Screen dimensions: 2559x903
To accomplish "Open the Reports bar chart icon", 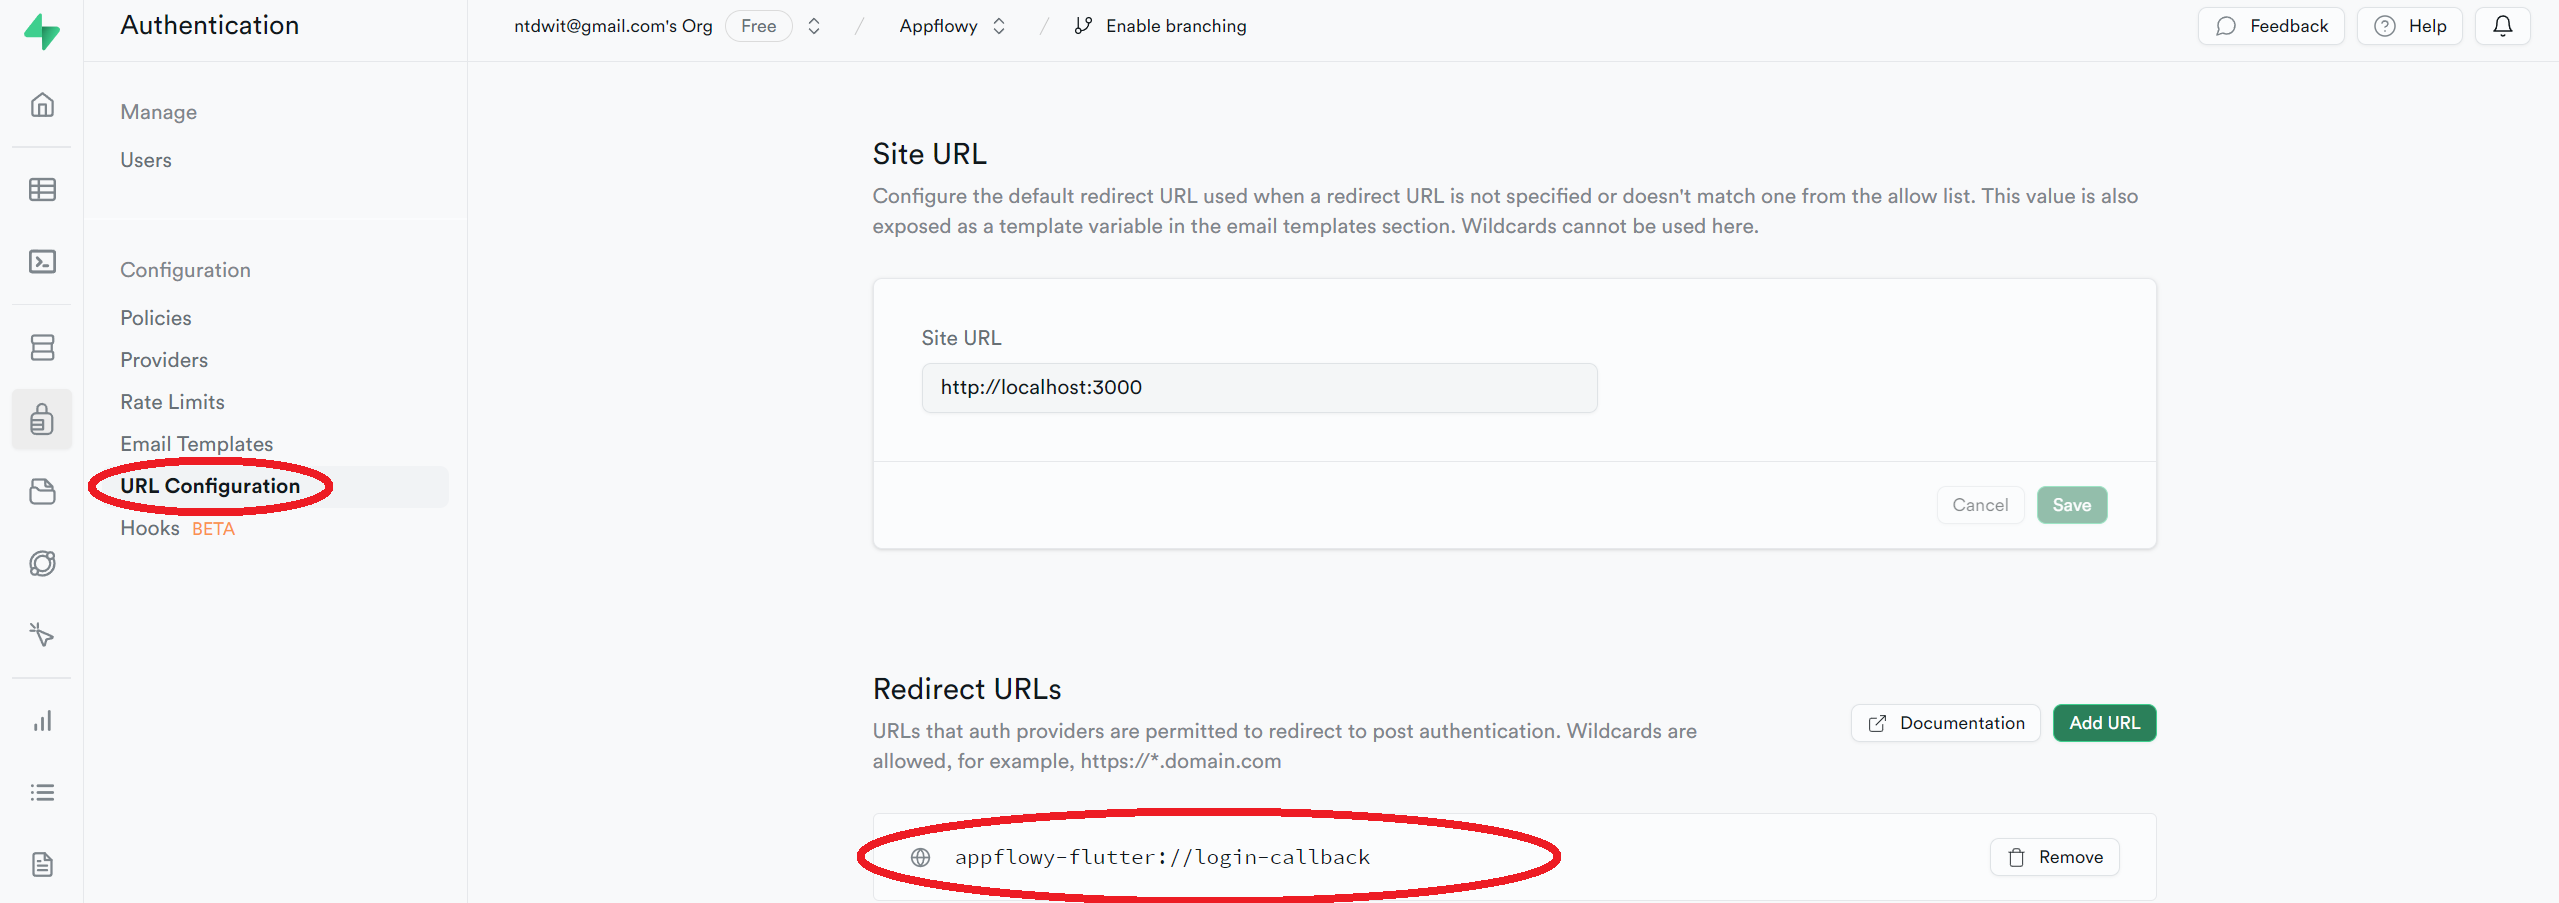I will (42, 721).
